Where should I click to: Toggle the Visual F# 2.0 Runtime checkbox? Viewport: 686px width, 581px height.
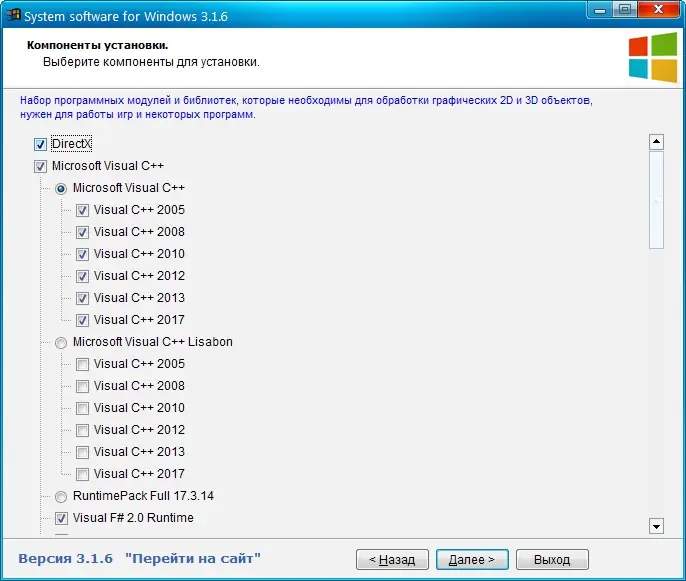[61, 518]
